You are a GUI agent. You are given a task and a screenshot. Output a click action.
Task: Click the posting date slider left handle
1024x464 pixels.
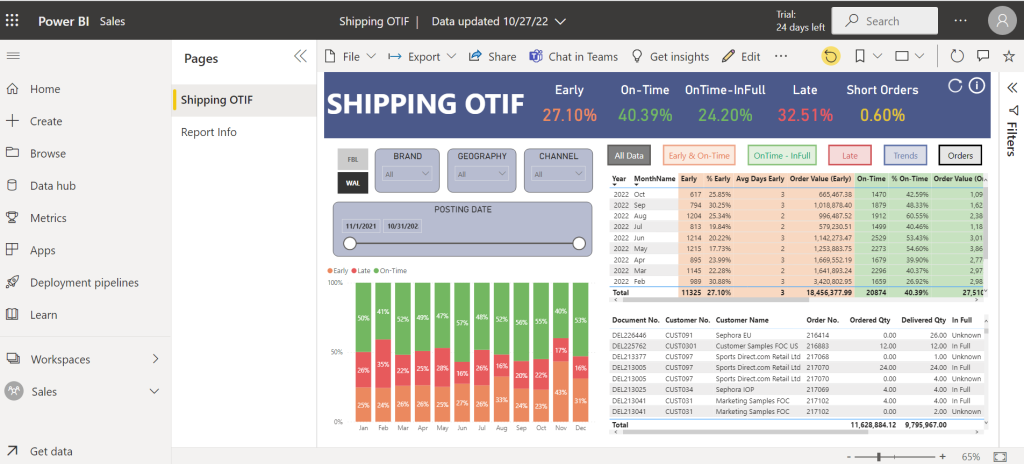point(350,244)
